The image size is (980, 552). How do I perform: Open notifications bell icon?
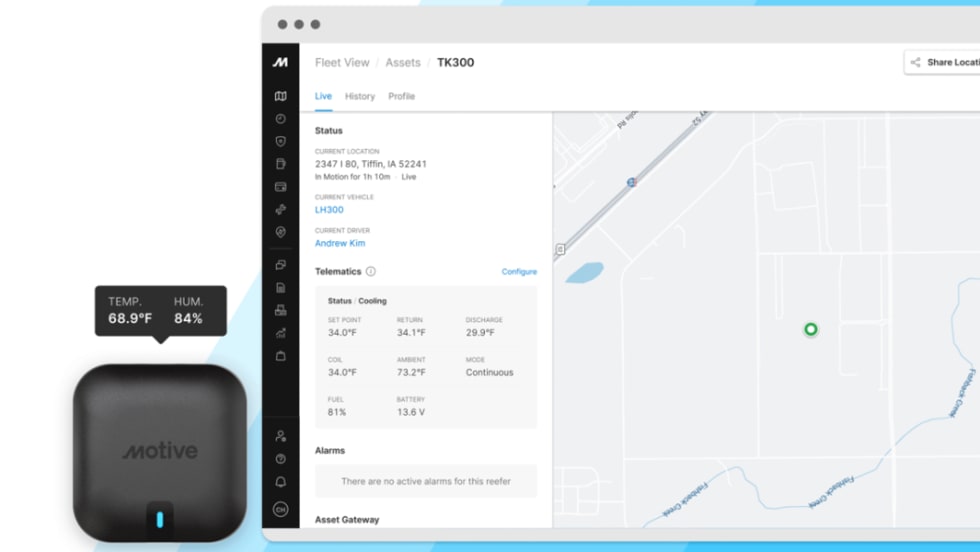click(281, 482)
